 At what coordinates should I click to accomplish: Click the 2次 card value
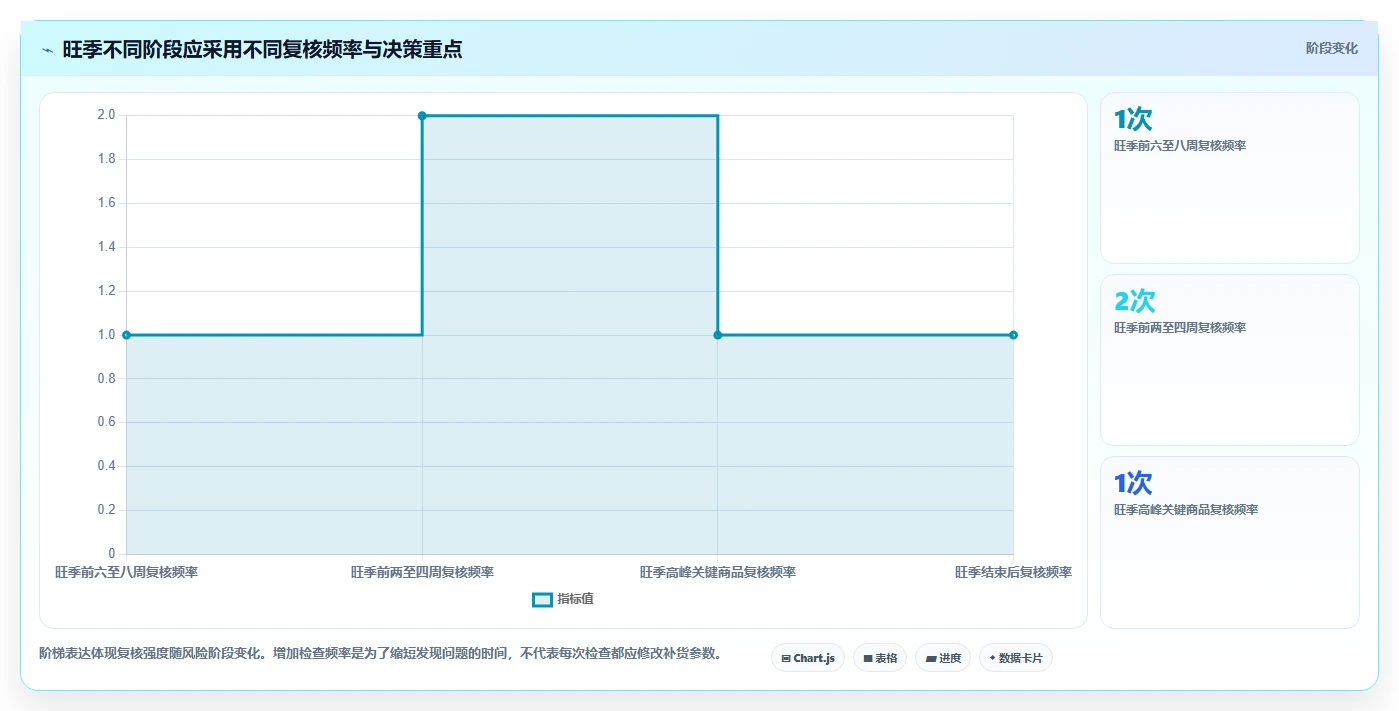tap(1135, 301)
